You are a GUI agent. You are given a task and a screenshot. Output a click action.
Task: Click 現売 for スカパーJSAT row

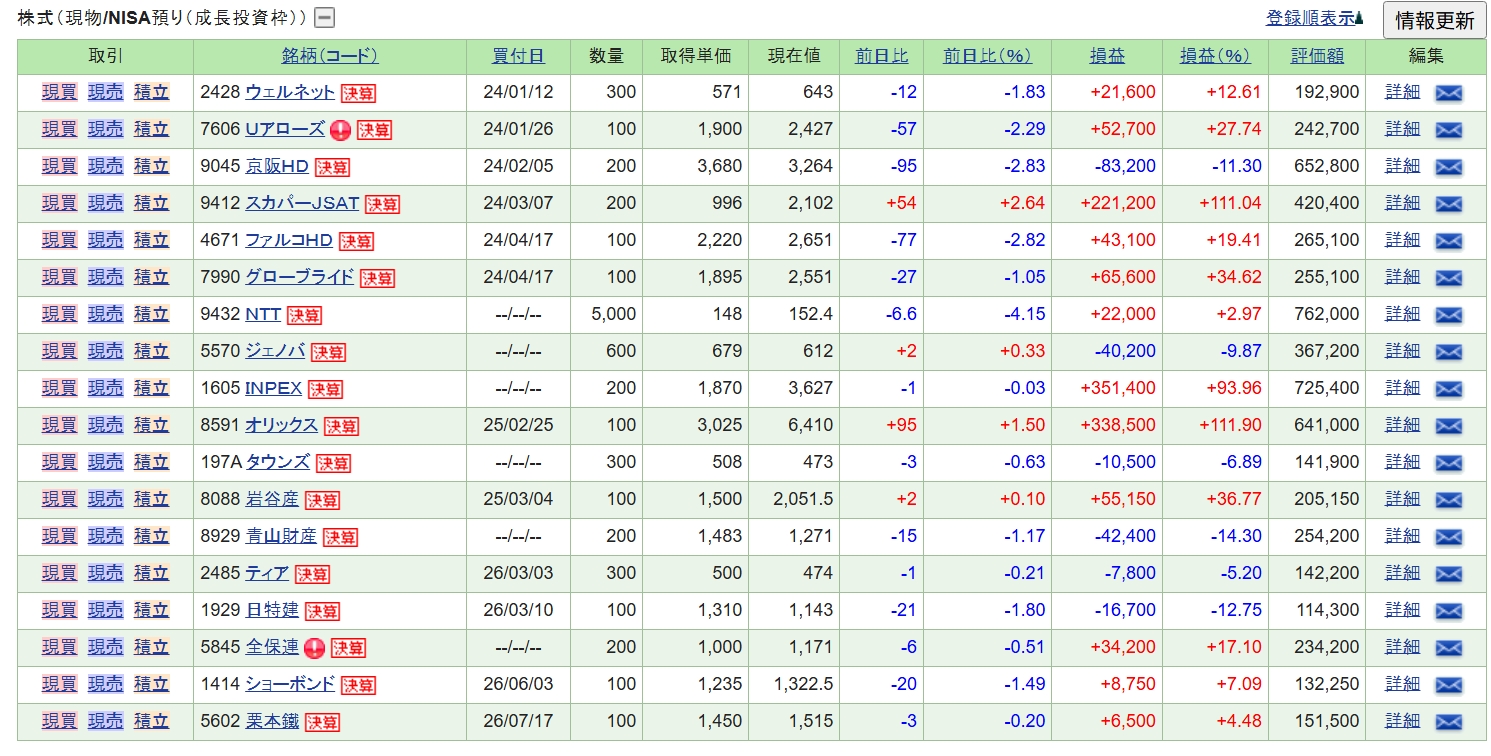(105, 203)
